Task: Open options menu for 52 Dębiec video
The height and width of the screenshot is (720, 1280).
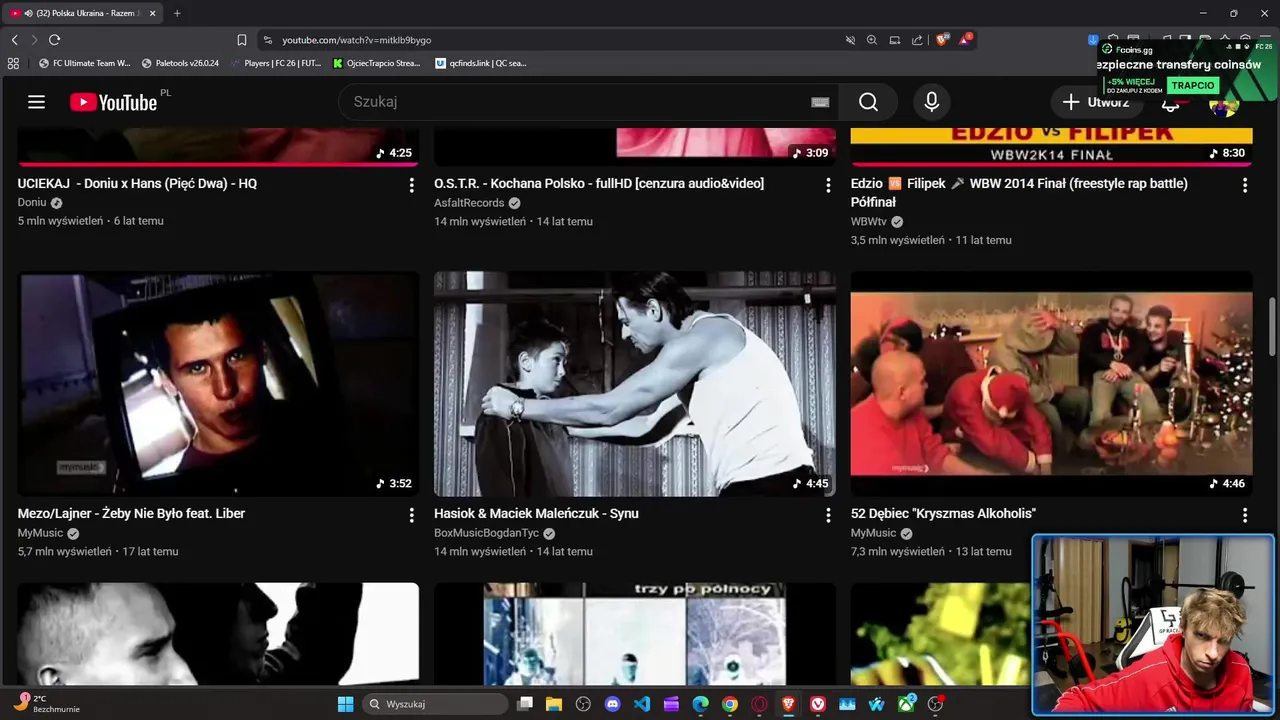Action: (1245, 515)
